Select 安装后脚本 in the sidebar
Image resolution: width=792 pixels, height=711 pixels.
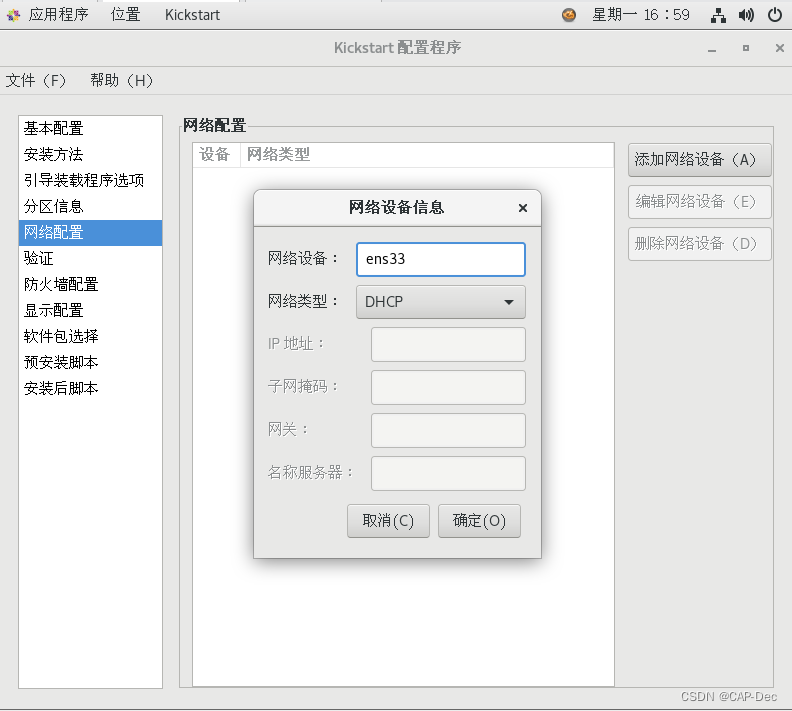90,388
